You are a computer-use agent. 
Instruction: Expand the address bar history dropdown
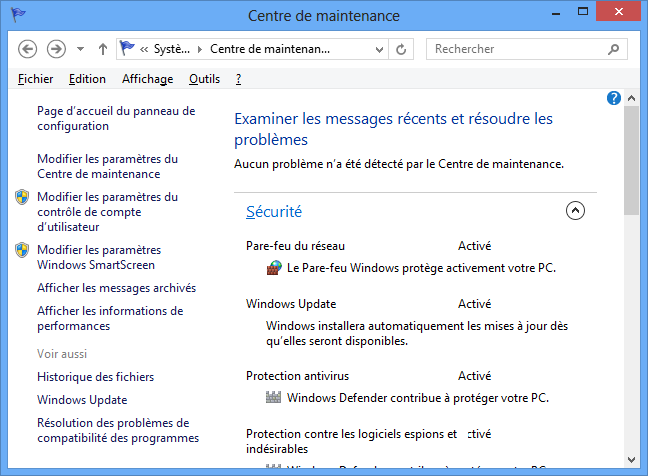[379, 50]
